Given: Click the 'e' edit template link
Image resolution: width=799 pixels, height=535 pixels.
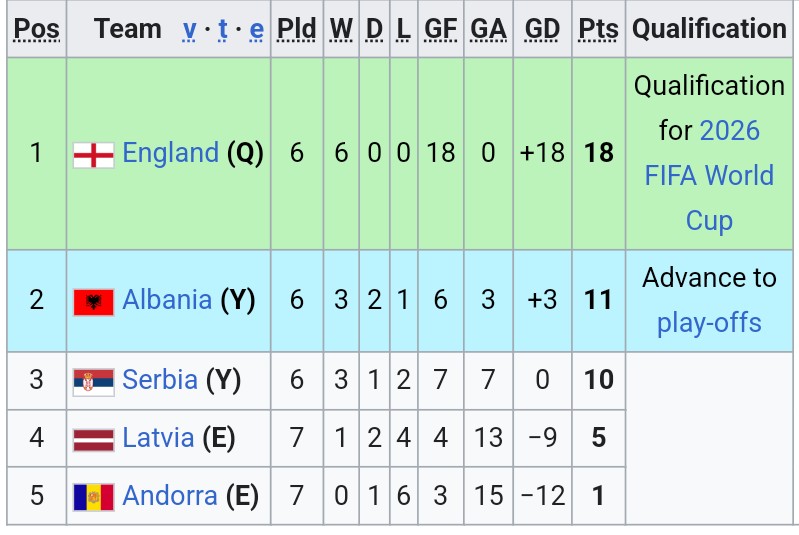Looking at the screenshot, I should 256,29.
